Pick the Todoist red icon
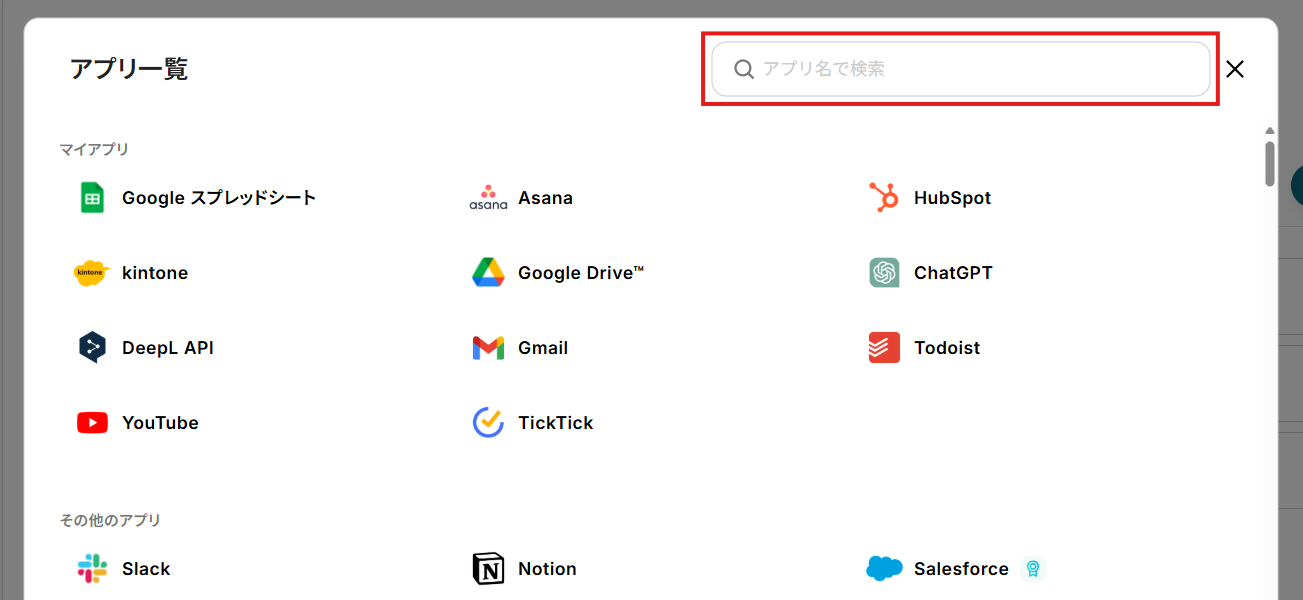The image size is (1303, 600). 884,348
